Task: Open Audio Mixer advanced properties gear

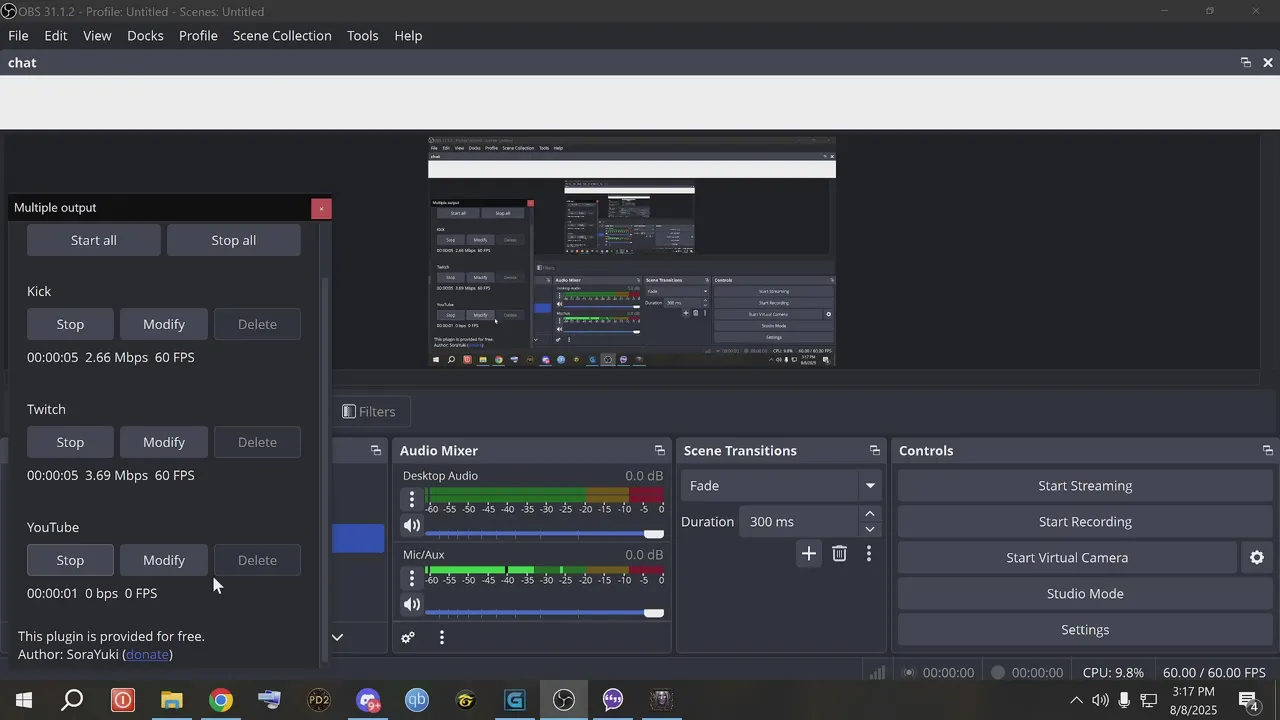Action: click(408, 637)
